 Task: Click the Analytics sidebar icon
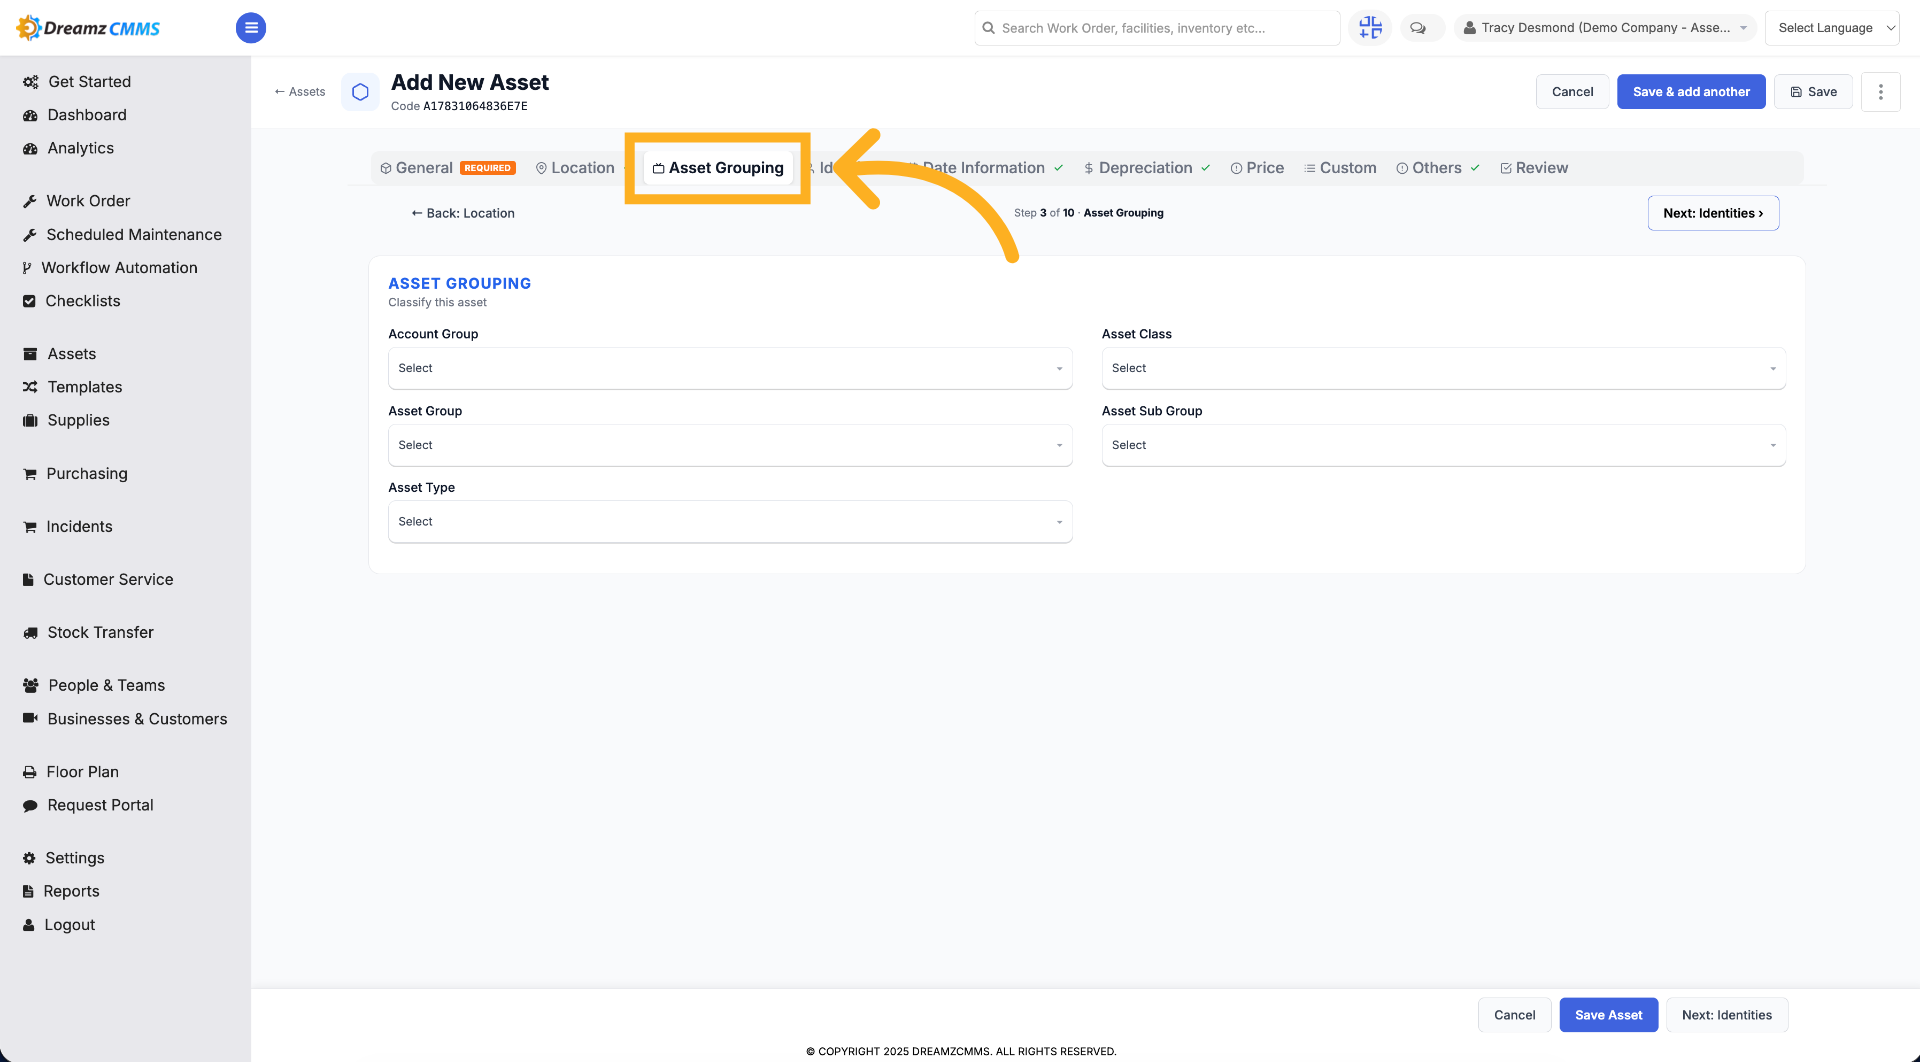[x=30, y=148]
